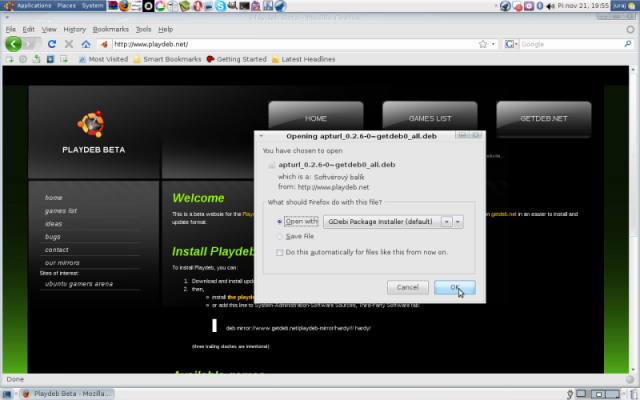The height and width of the screenshot is (400, 640).
Task: Open the Ubuntu logo main menu
Action: pyautogui.click(x=9, y=6)
